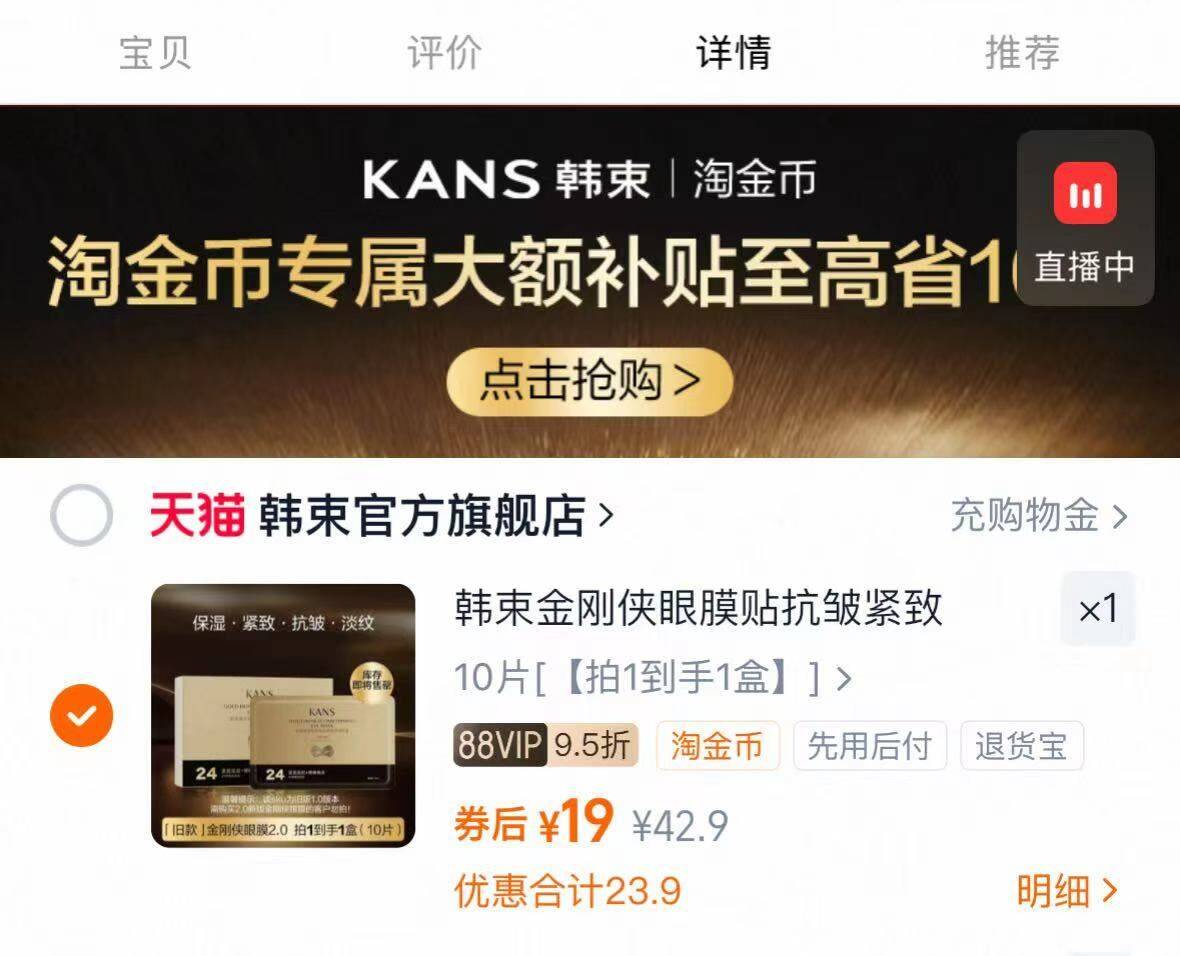Expand the 明细 discount details
1180x956 pixels.
(x=1067, y=891)
